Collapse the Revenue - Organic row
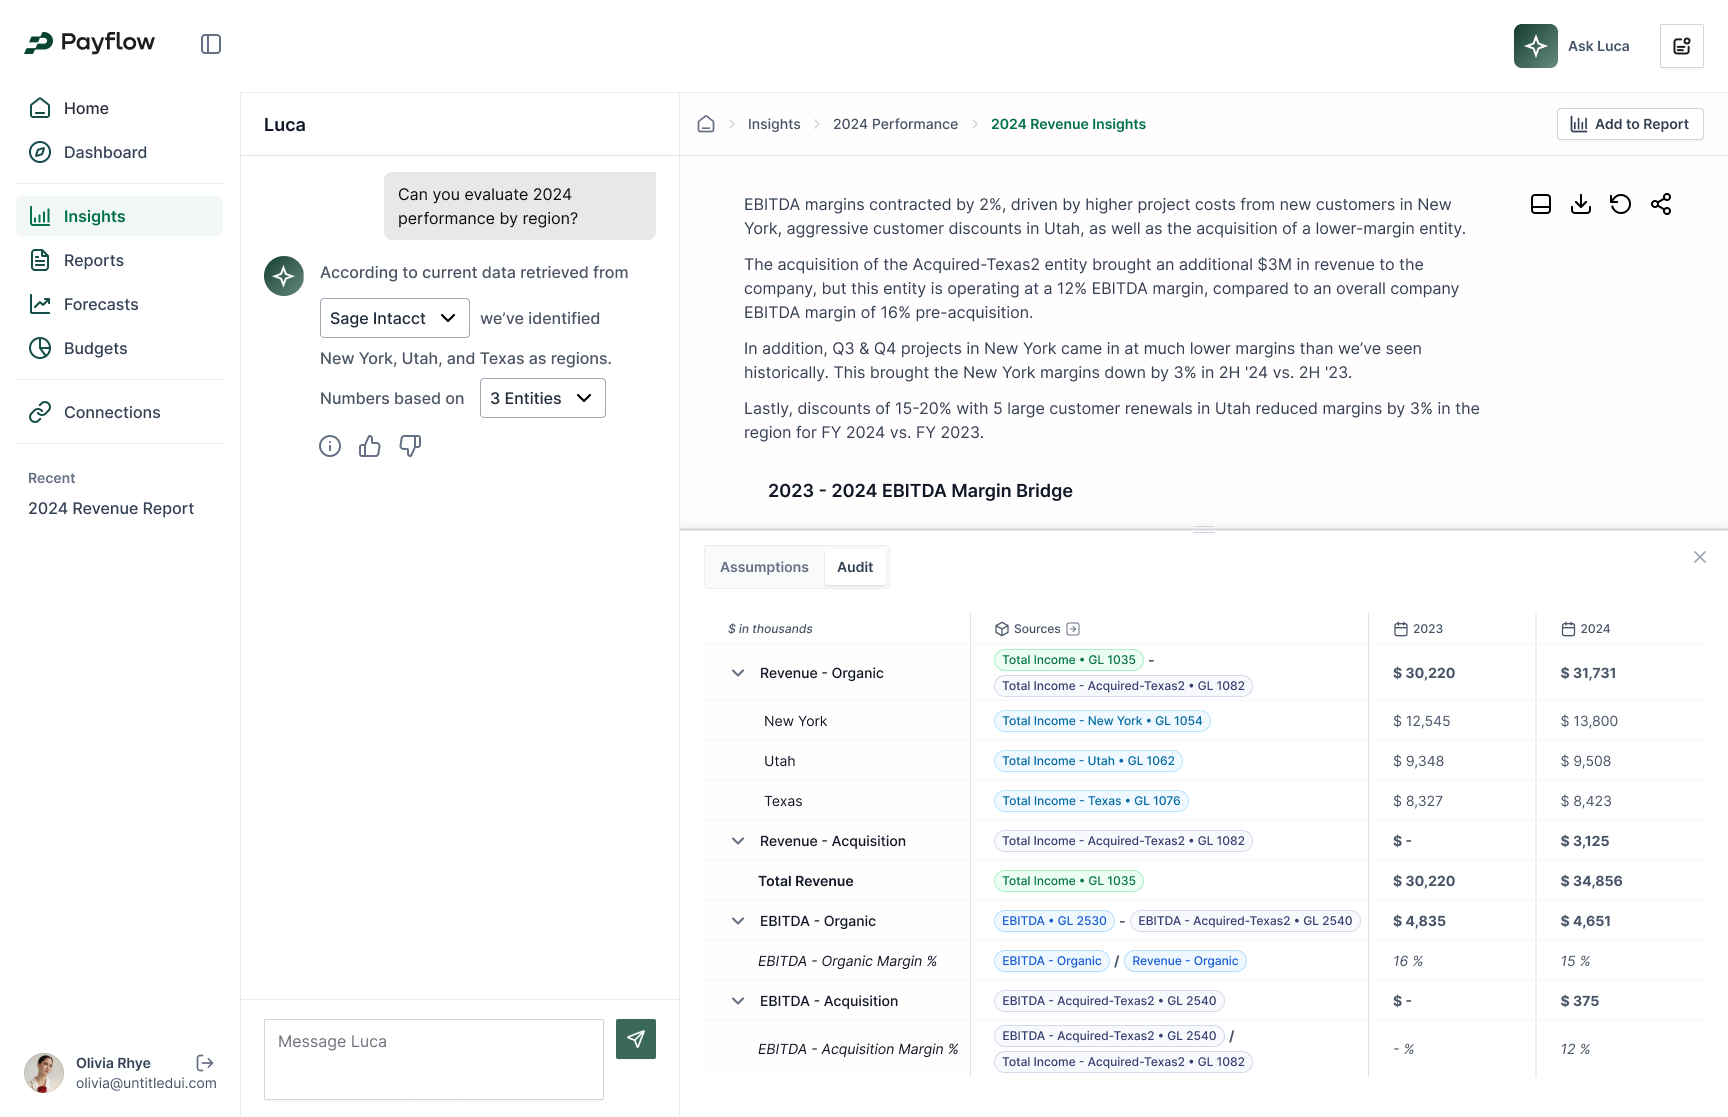The width and height of the screenshot is (1728, 1117). [738, 673]
